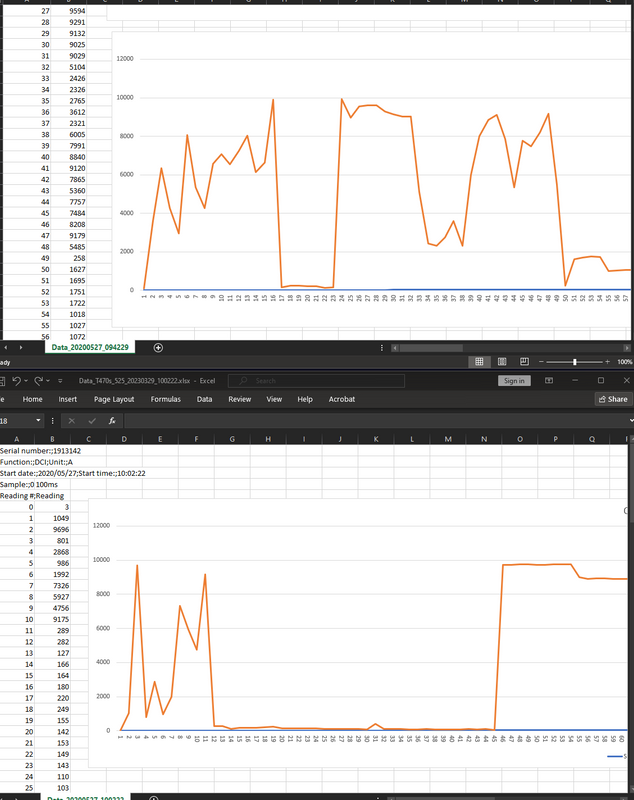The width and height of the screenshot is (634, 800).
Task: Click the horizontal scrollbar thumb in upper window
Action: (432, 348)
